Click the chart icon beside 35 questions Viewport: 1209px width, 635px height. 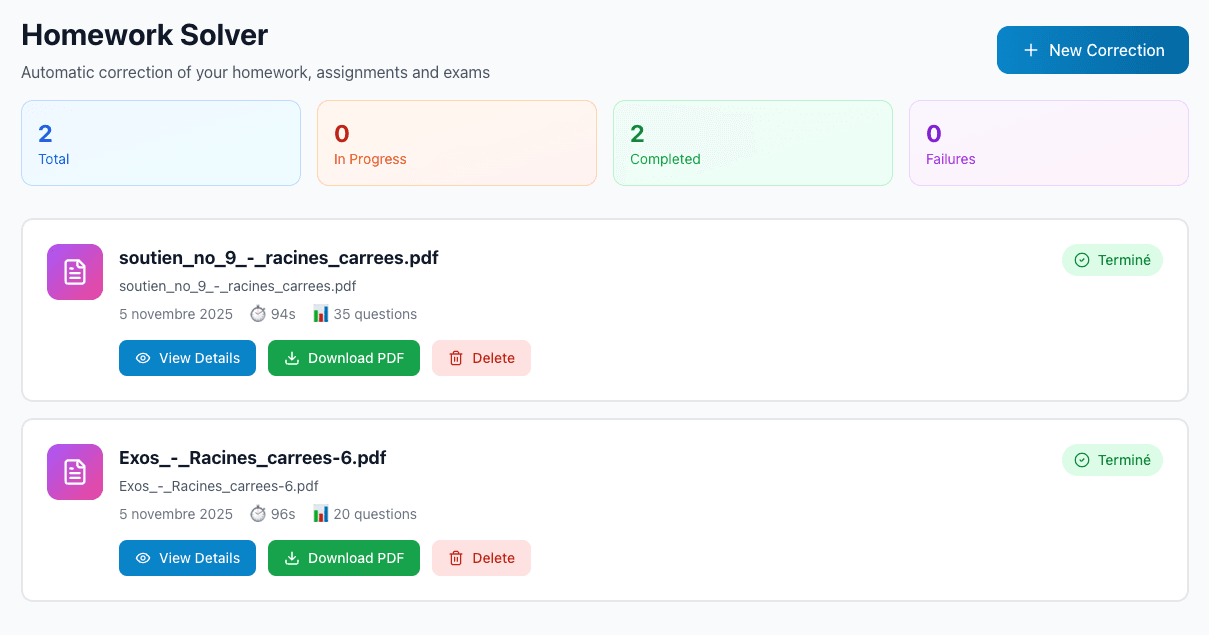pyautogui.click(x=321, y=314)
